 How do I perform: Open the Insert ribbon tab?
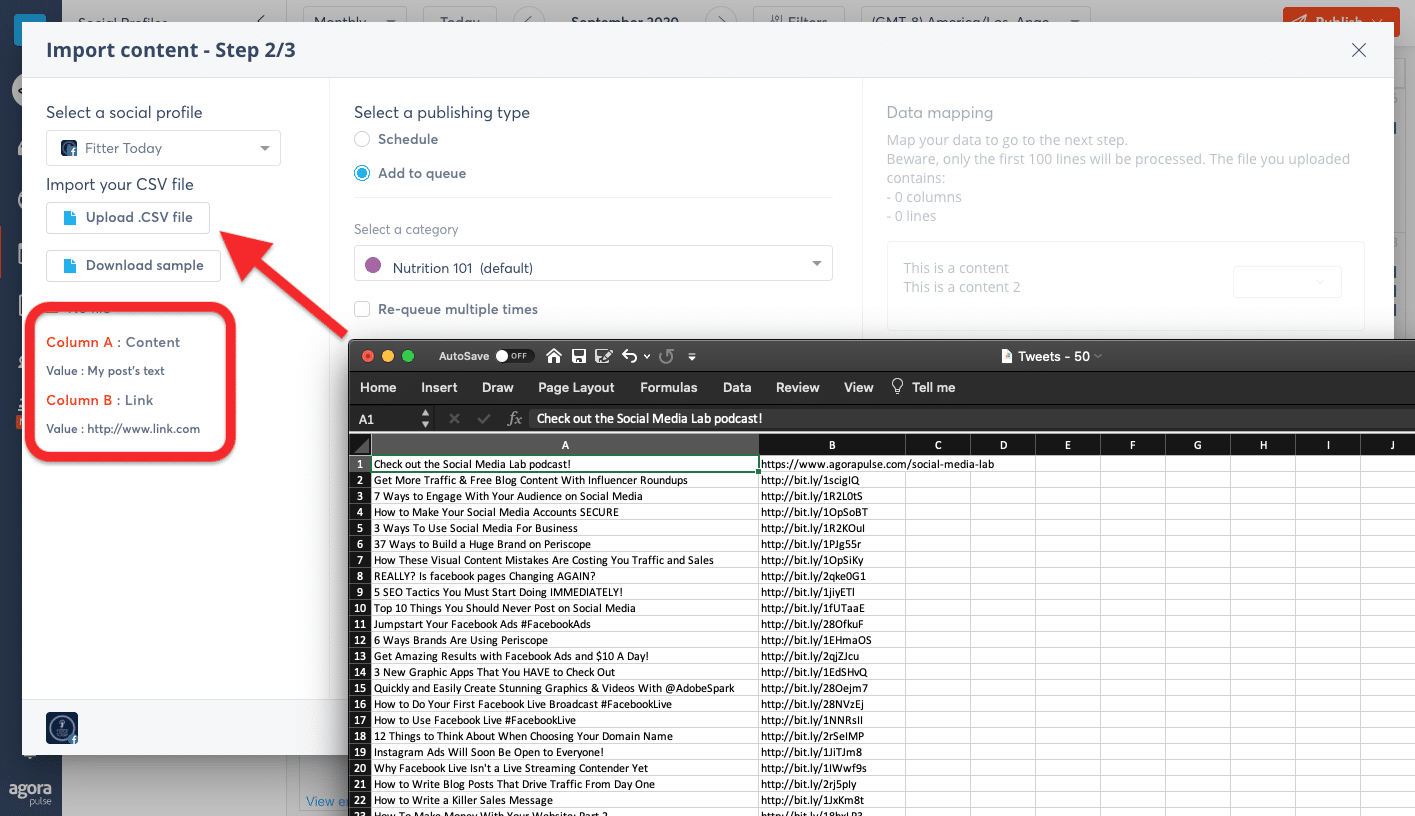pyautogui.click(x=439, y=387)
